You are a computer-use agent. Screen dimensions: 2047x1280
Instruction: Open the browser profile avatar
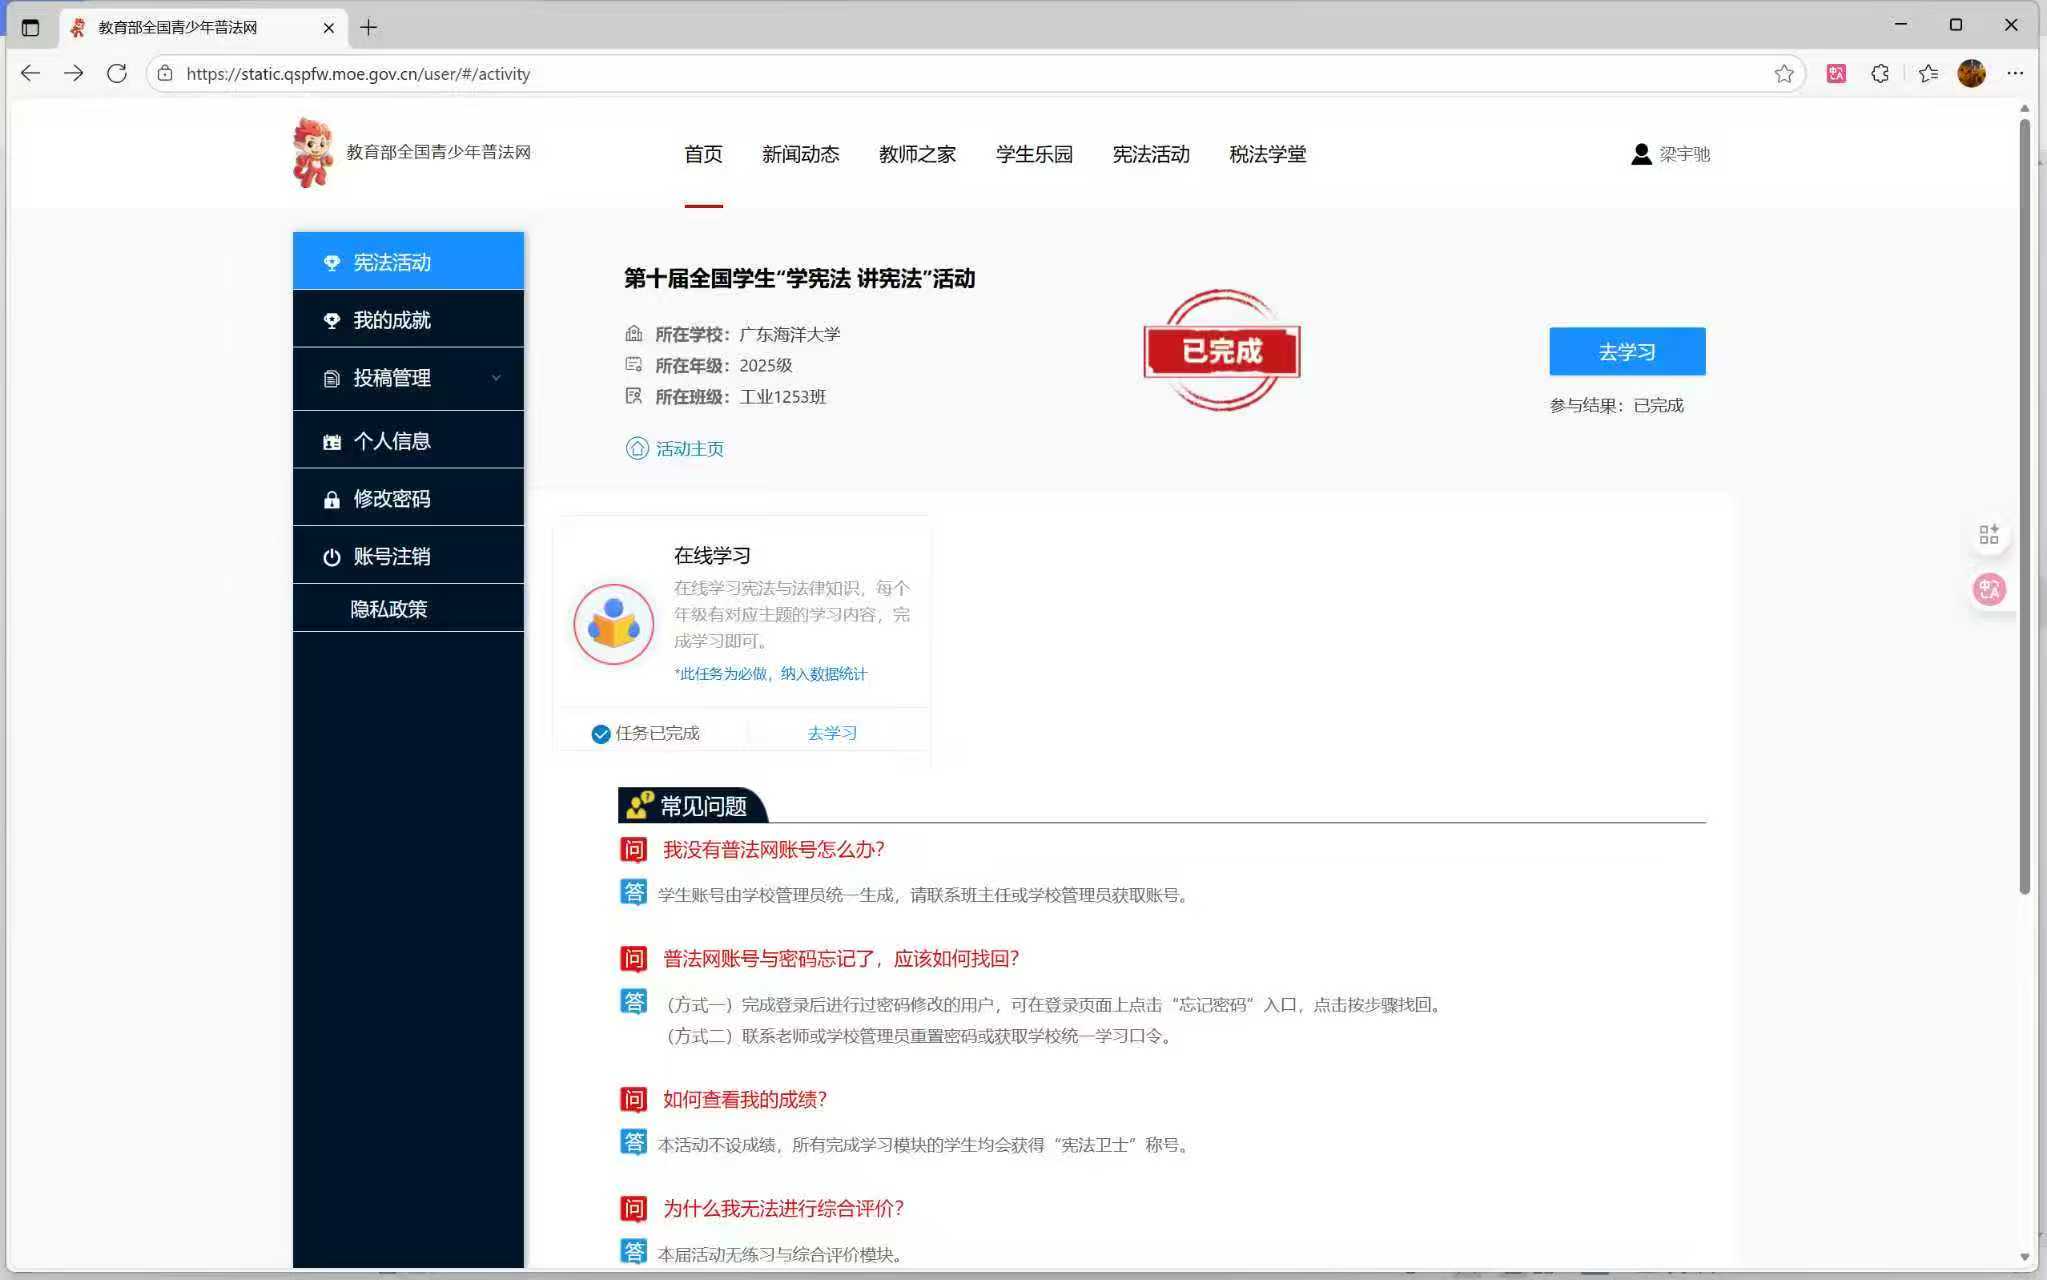[x=1971, y=73]
